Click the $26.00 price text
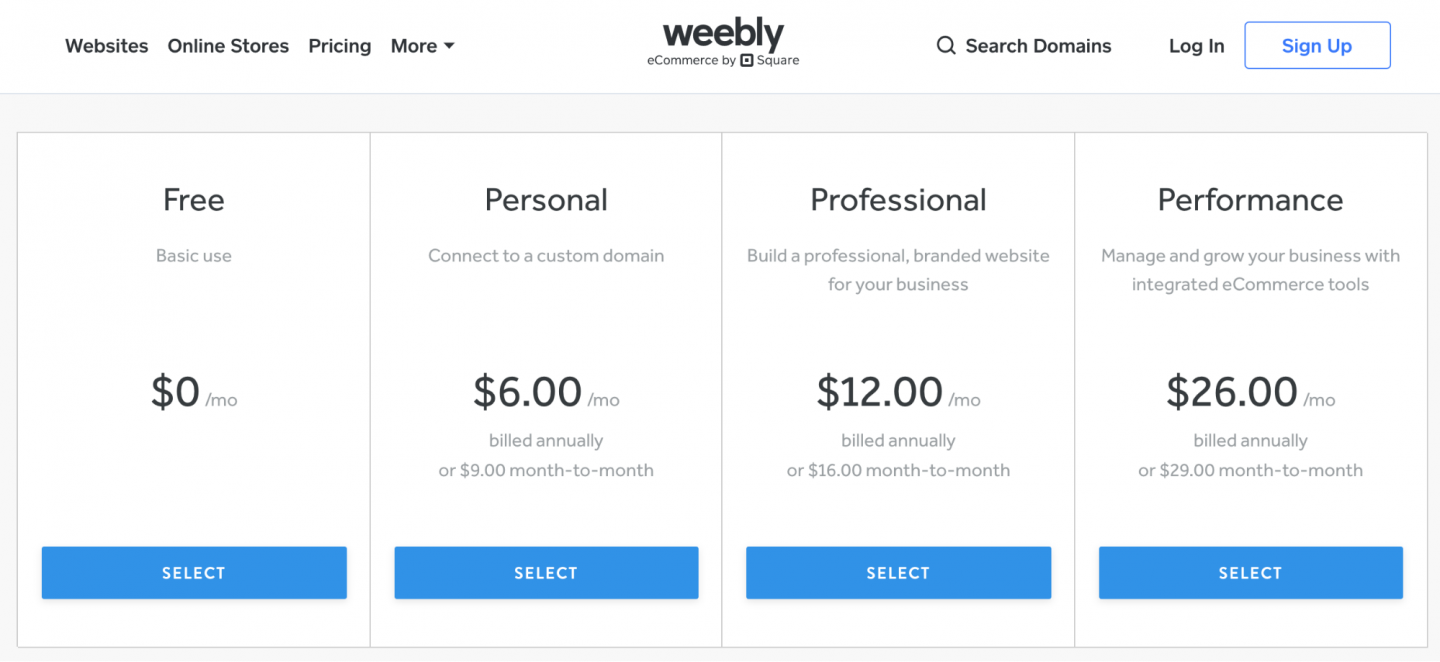Image resolution: width=1440 pixels, height=662 pixels. point(1232,392)
